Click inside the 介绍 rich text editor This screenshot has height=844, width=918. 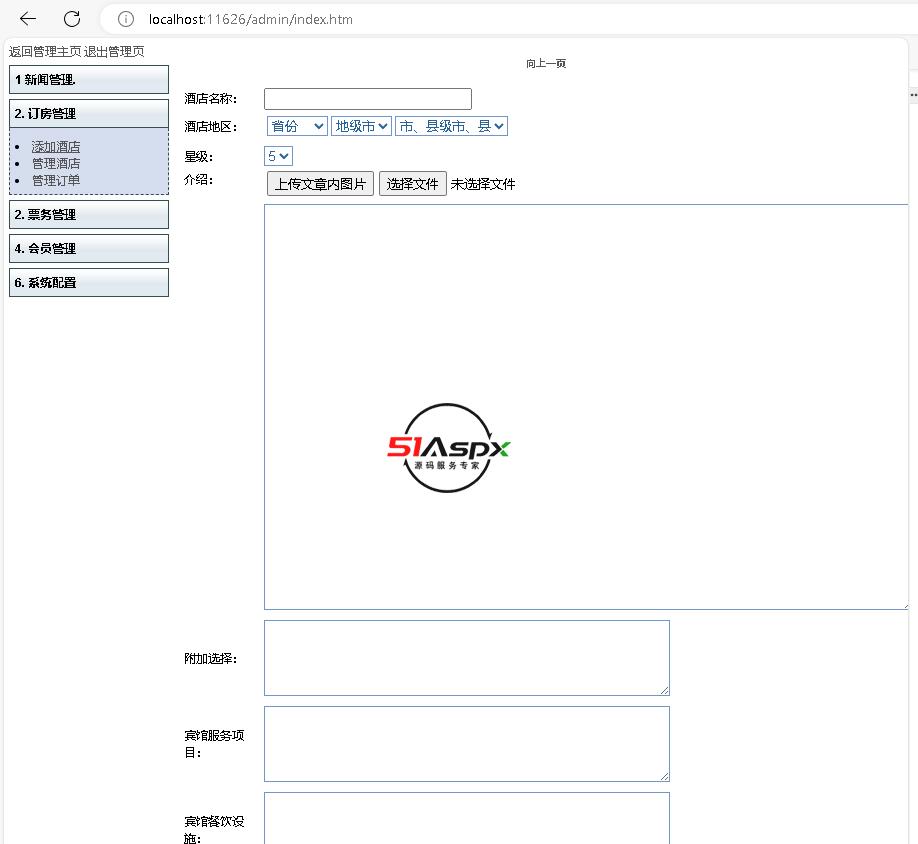click(x=585, y=407)
